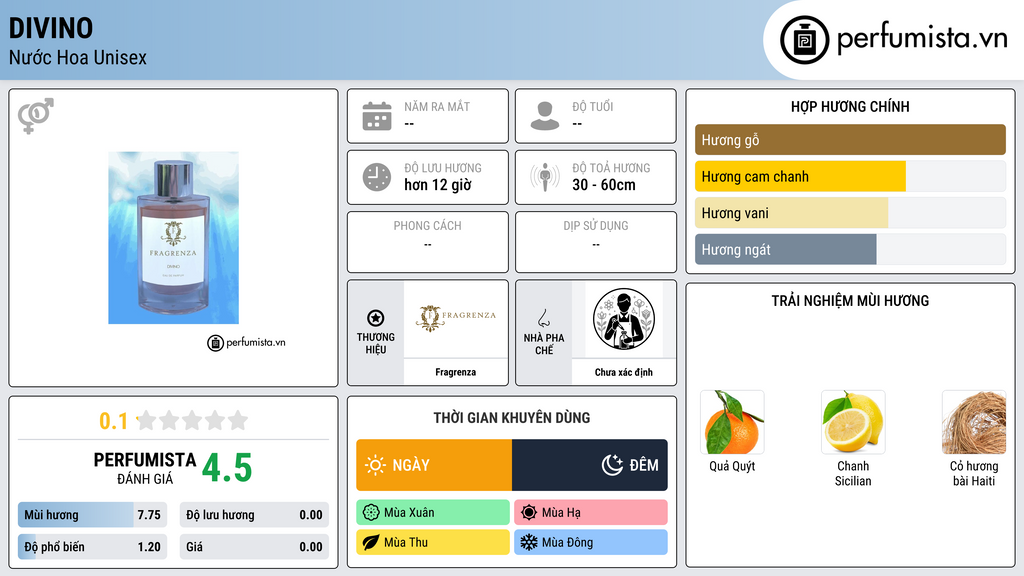The width and height of the screenshot is (1024, 576).
Task: Click the flower icon in Mùa Xuân
Action: coord(371,513)
